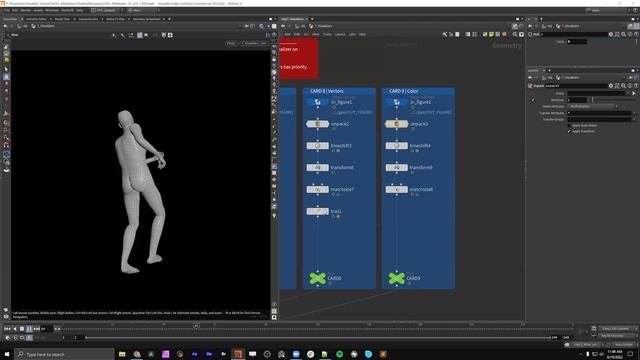Select the transform8 node

tap(318, 167)
